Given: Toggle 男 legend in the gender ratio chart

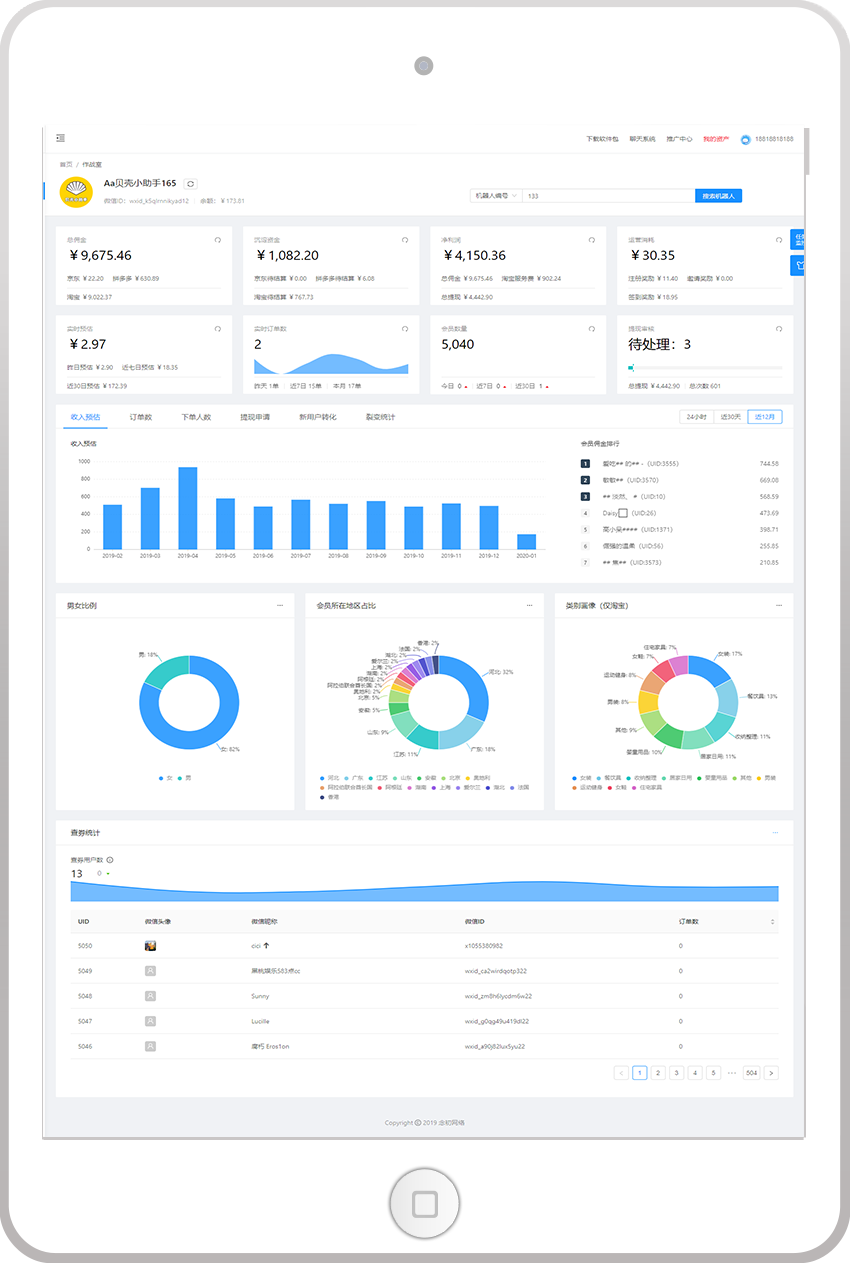Looking at the screenshot, I should pos(184,777).
